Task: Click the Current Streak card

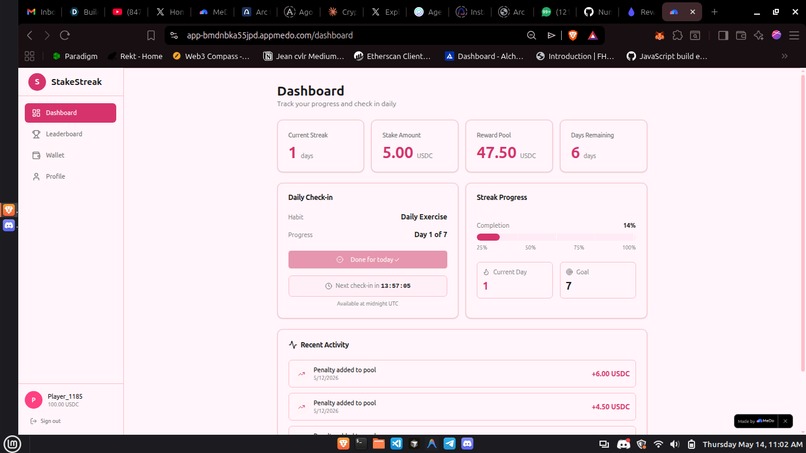Action: 321,146
